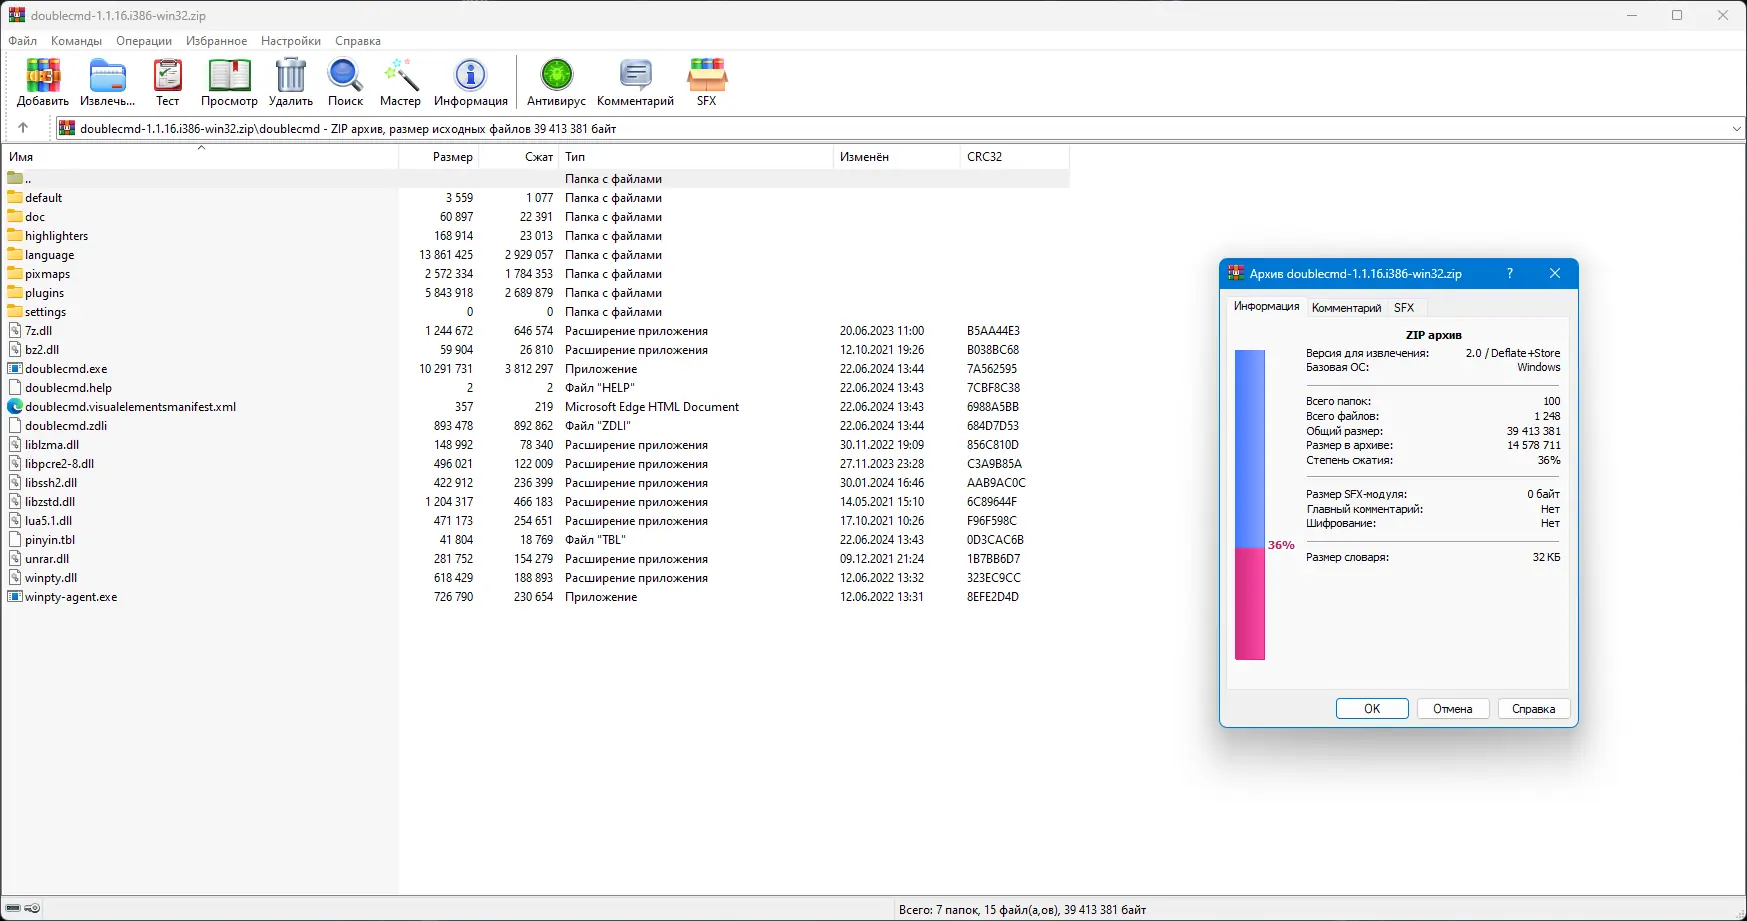Click the Отмена button

(x=1452, y=709)
